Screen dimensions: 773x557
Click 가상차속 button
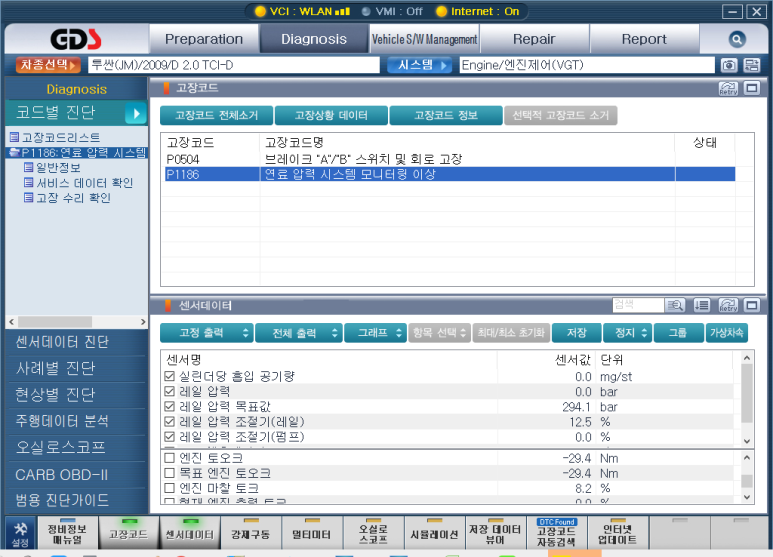click(x=727, y=333)
